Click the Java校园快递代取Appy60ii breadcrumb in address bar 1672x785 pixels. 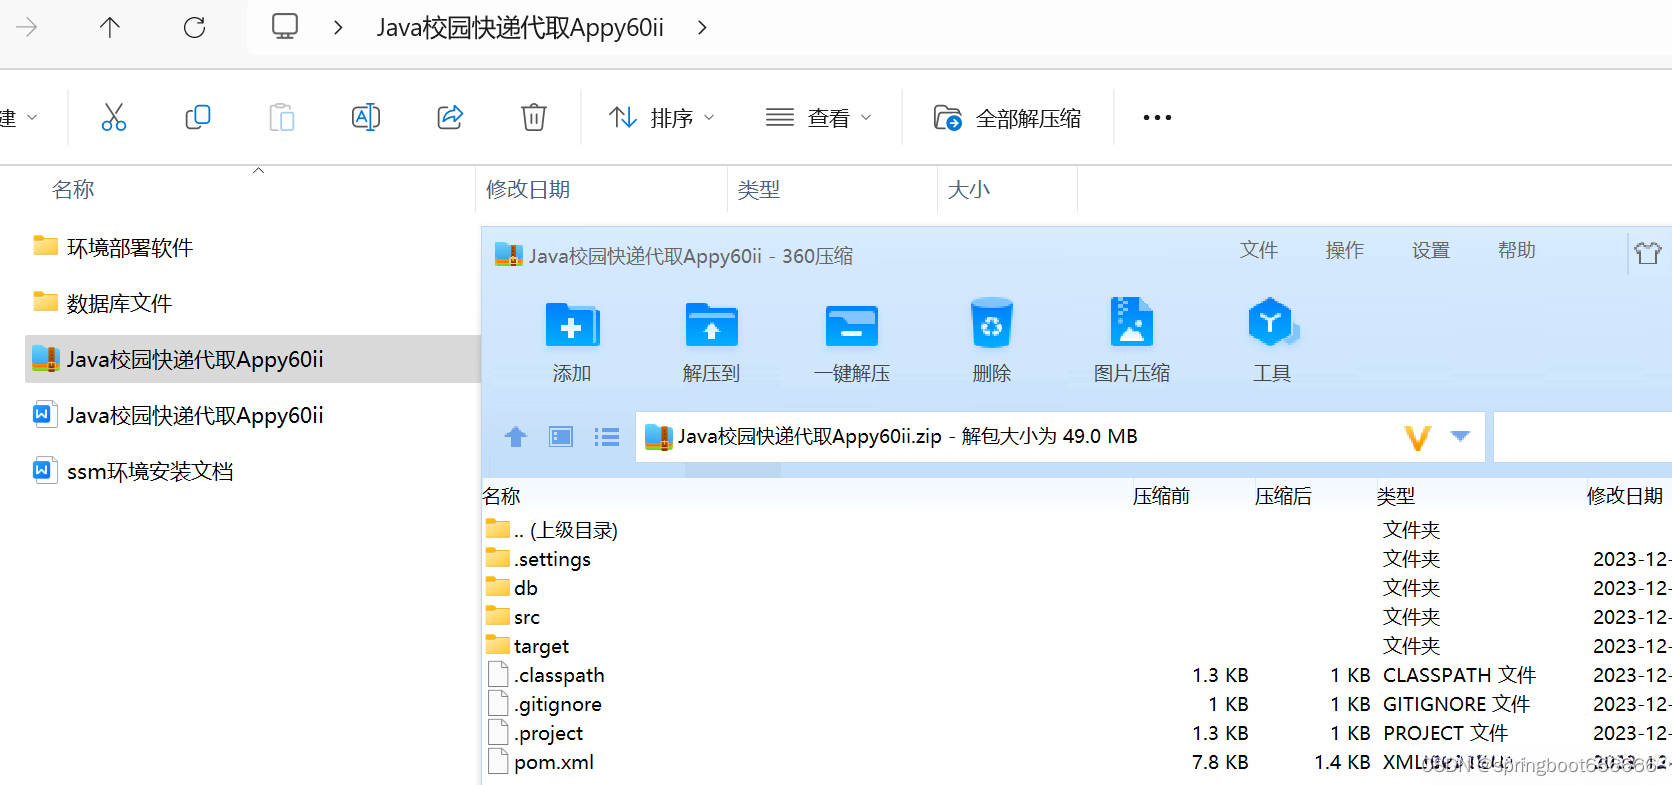point(520,27)
